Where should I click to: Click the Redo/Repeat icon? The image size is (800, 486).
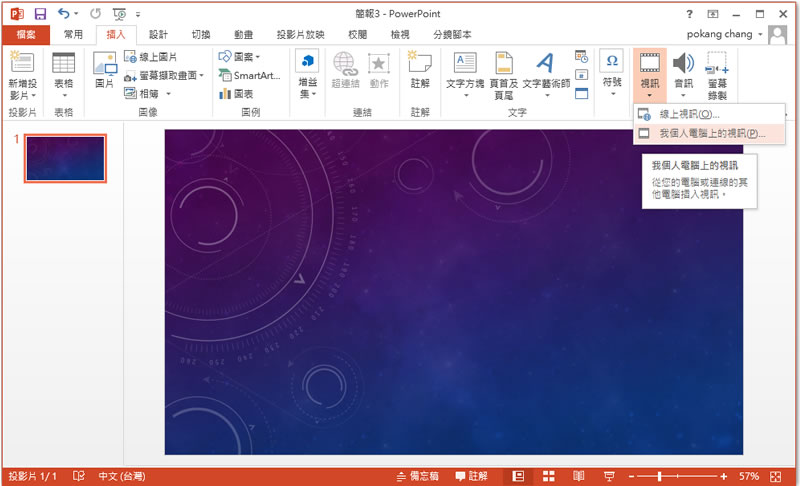(x=95, y=14)
